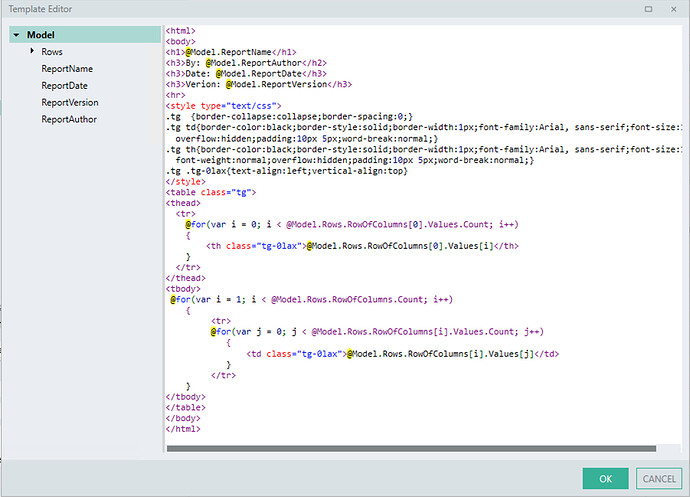Click the </style> closing tag

pyautogui.click(x=185, y=181)
